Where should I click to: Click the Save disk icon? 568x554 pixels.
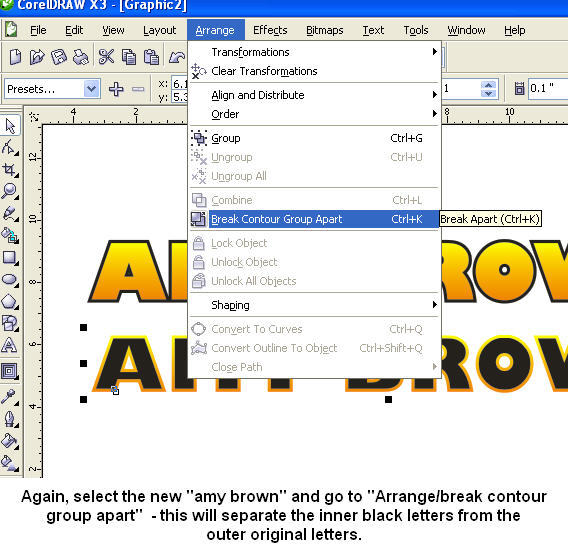pos(59,57)
